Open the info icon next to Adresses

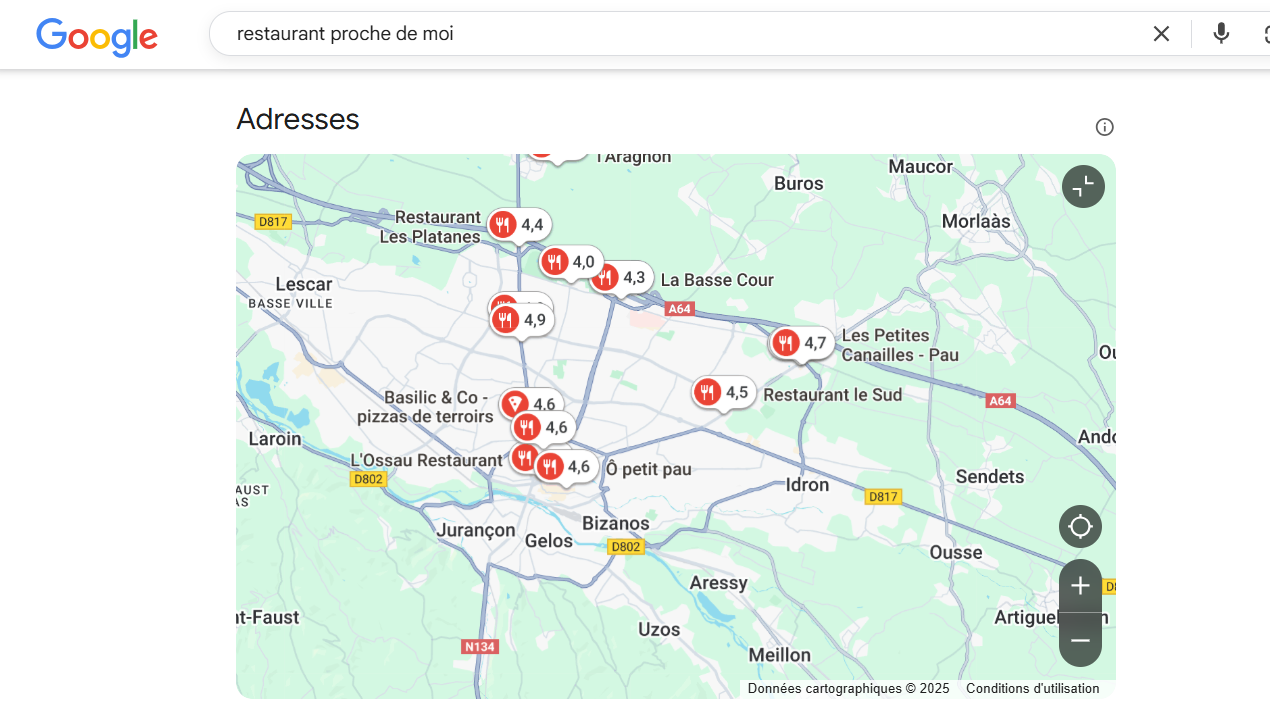click(x=1104, y=127)
